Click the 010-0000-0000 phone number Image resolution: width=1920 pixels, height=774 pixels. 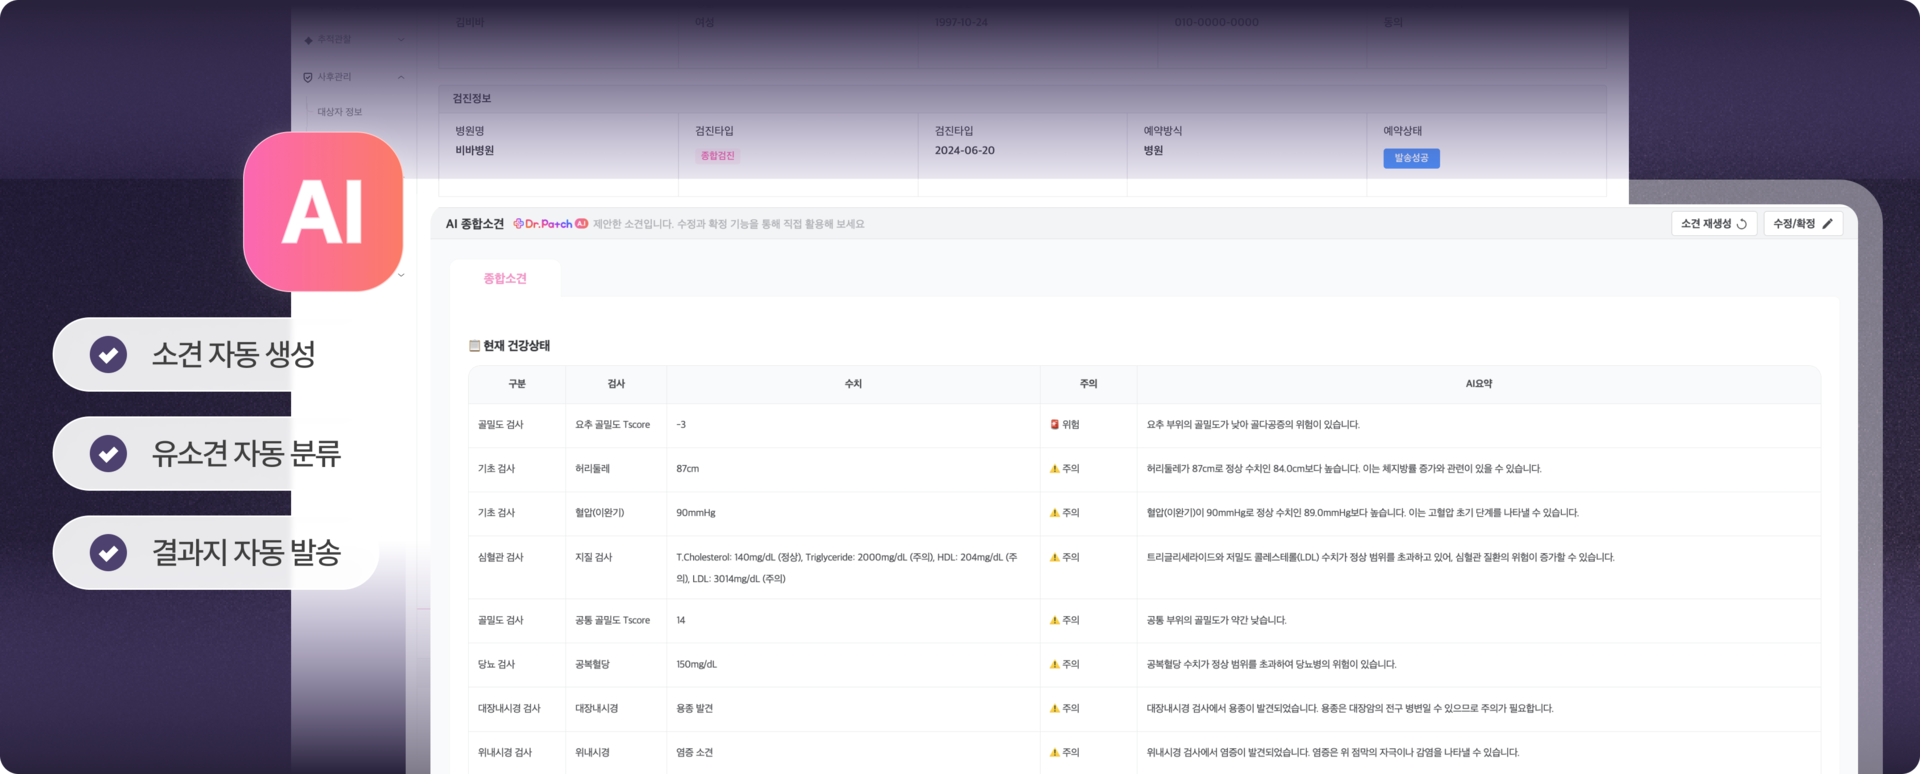1216,22
